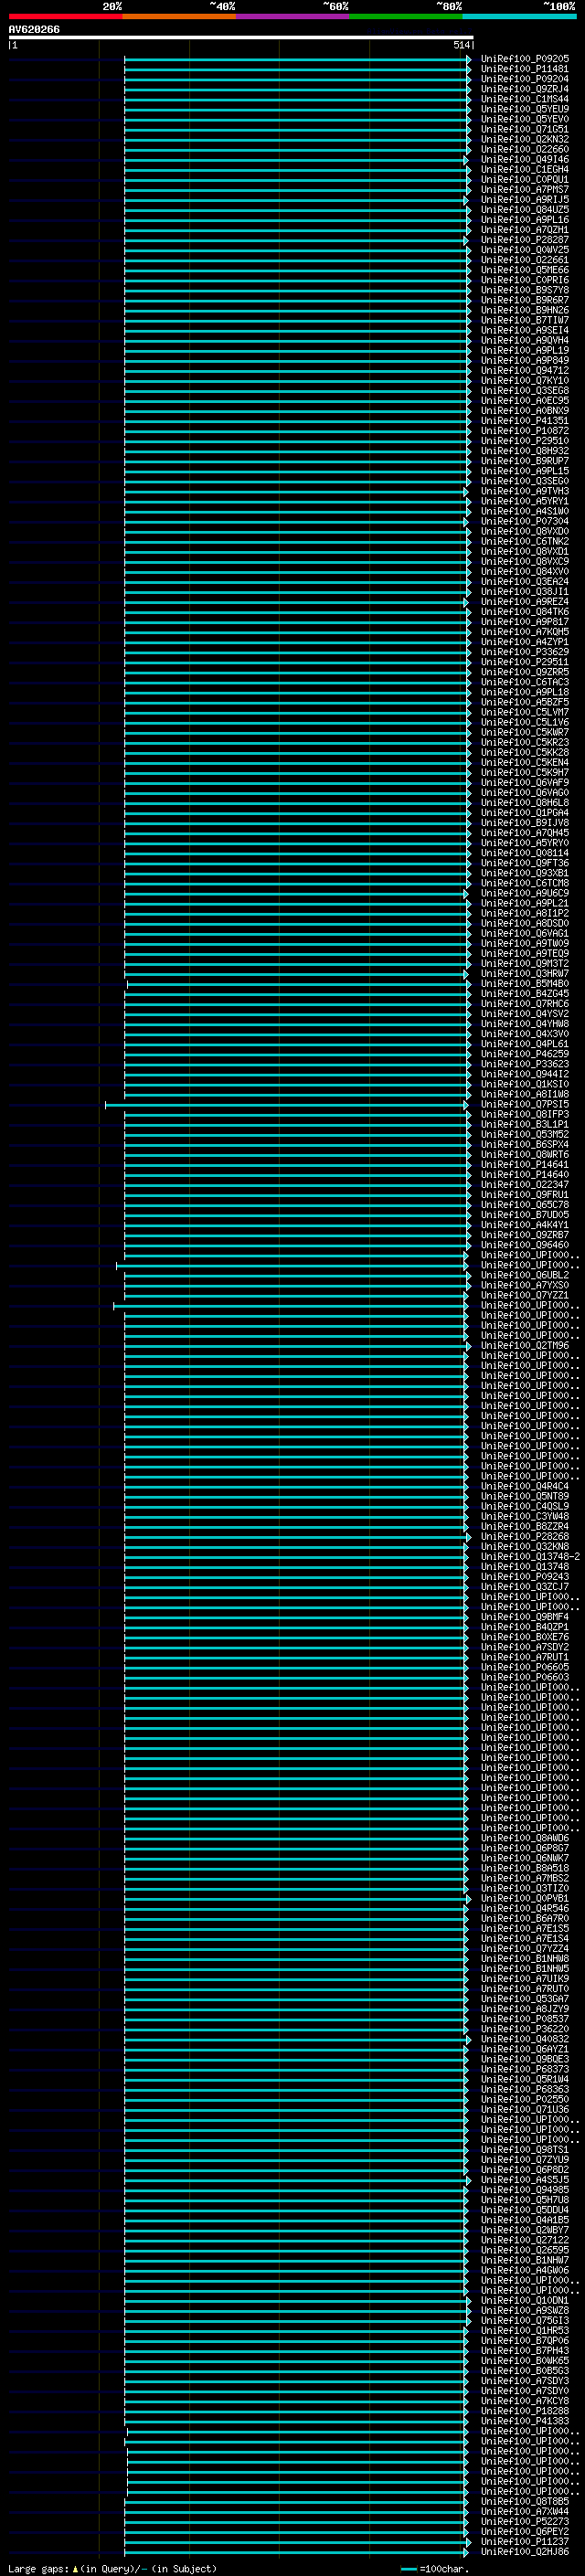The image size is (585, 2576).
Task: Click hit label UniRef100_P14641
Action: point(525,1164)
